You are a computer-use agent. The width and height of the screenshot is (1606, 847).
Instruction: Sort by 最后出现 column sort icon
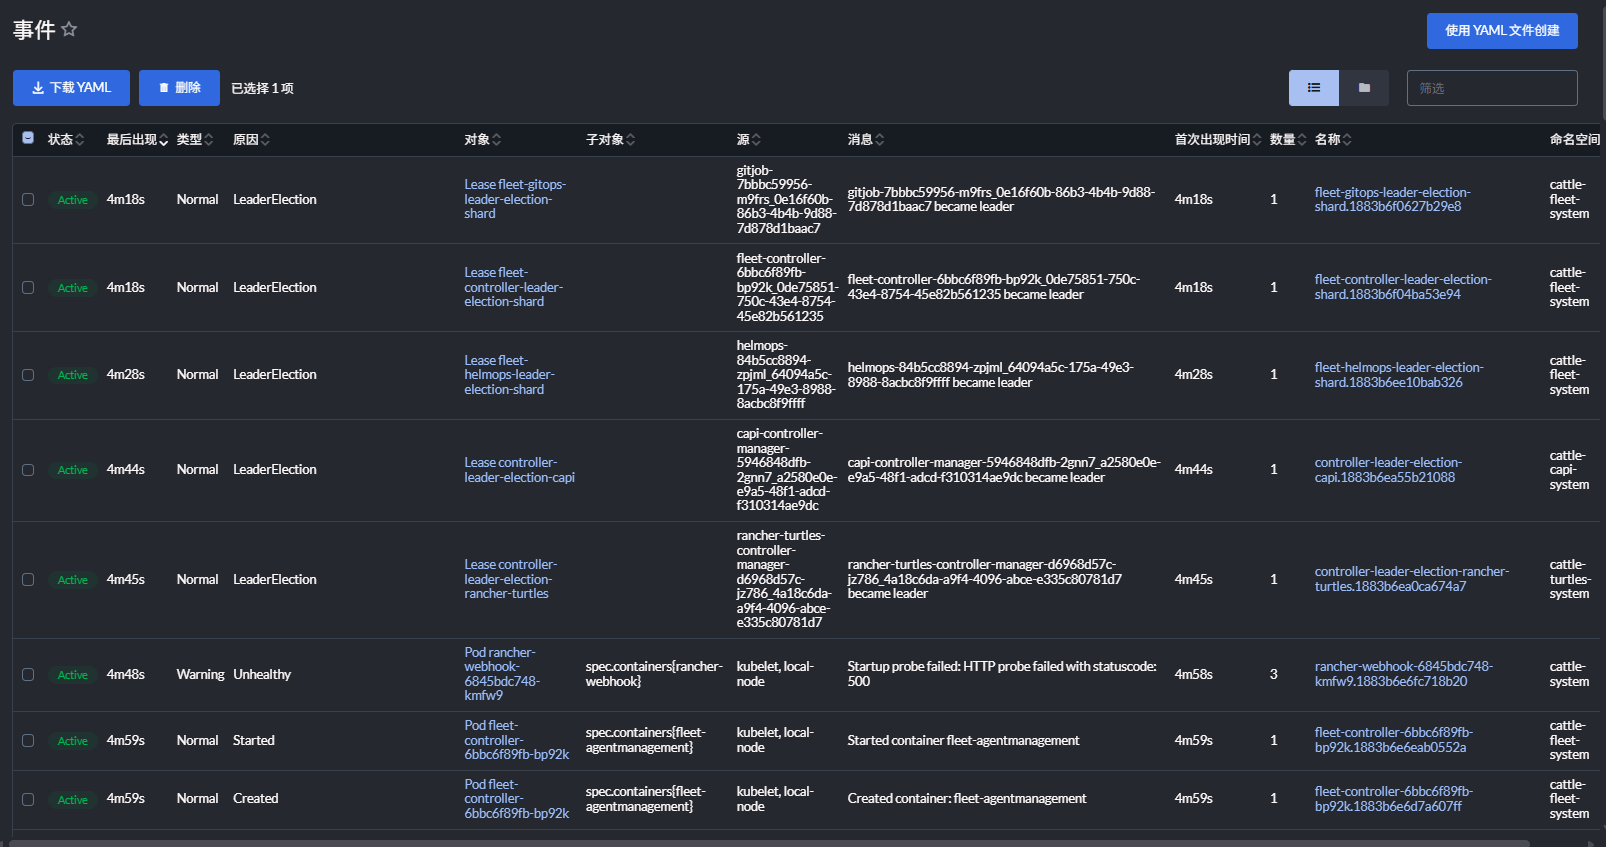click(163, 140)
